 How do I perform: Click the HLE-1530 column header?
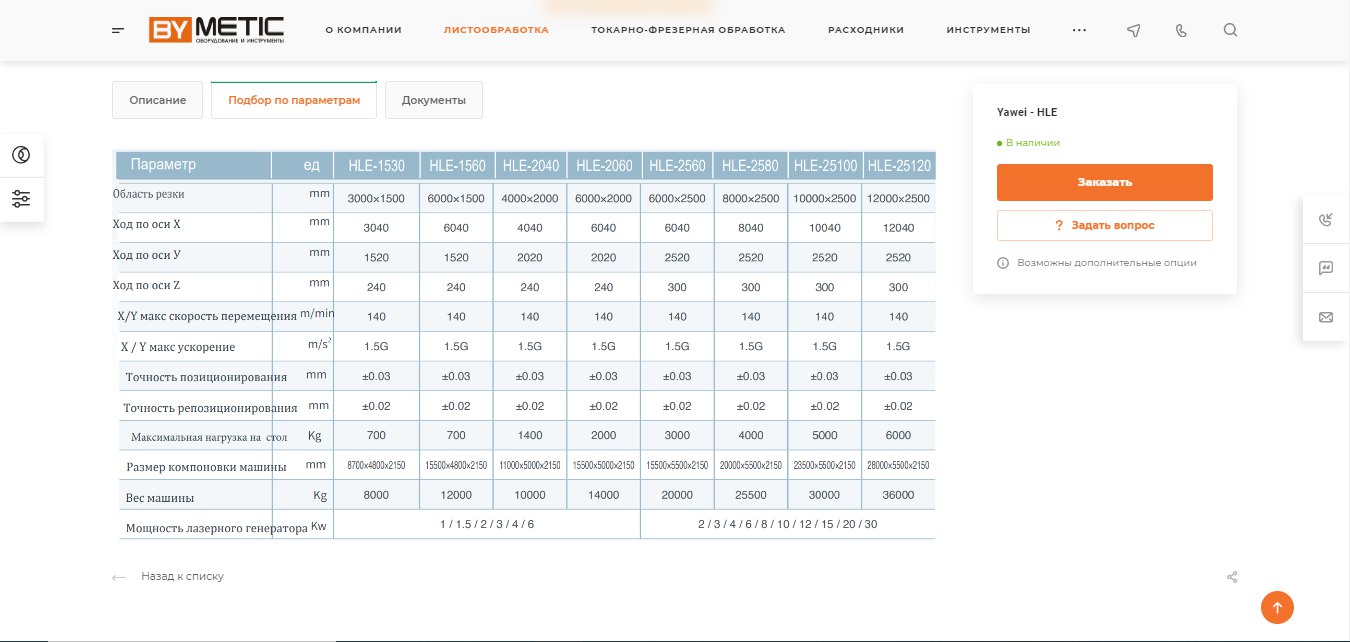[376, 166]
